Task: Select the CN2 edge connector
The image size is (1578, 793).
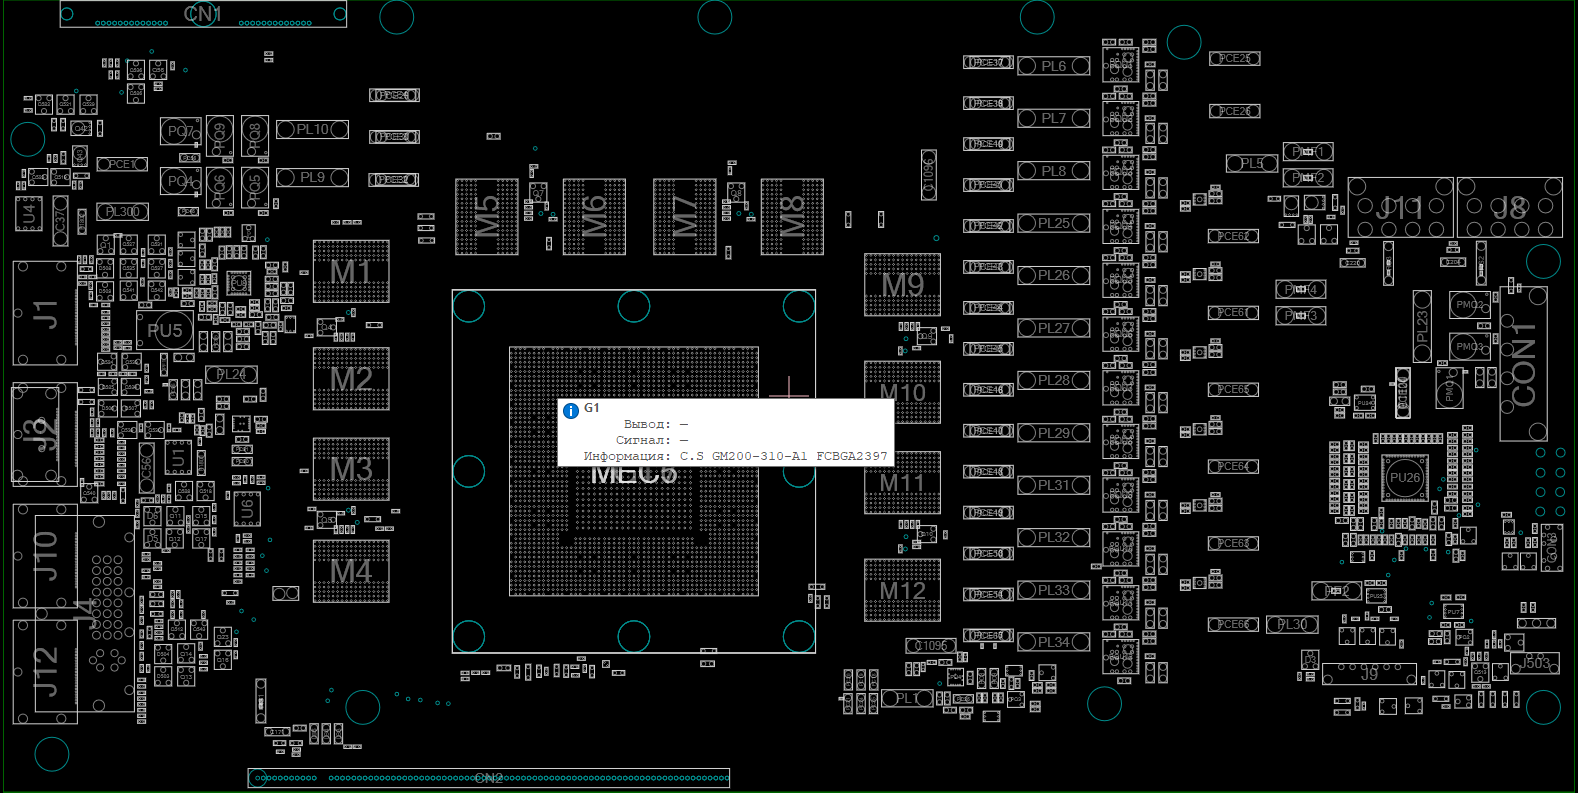Action: tap(489, 778)
